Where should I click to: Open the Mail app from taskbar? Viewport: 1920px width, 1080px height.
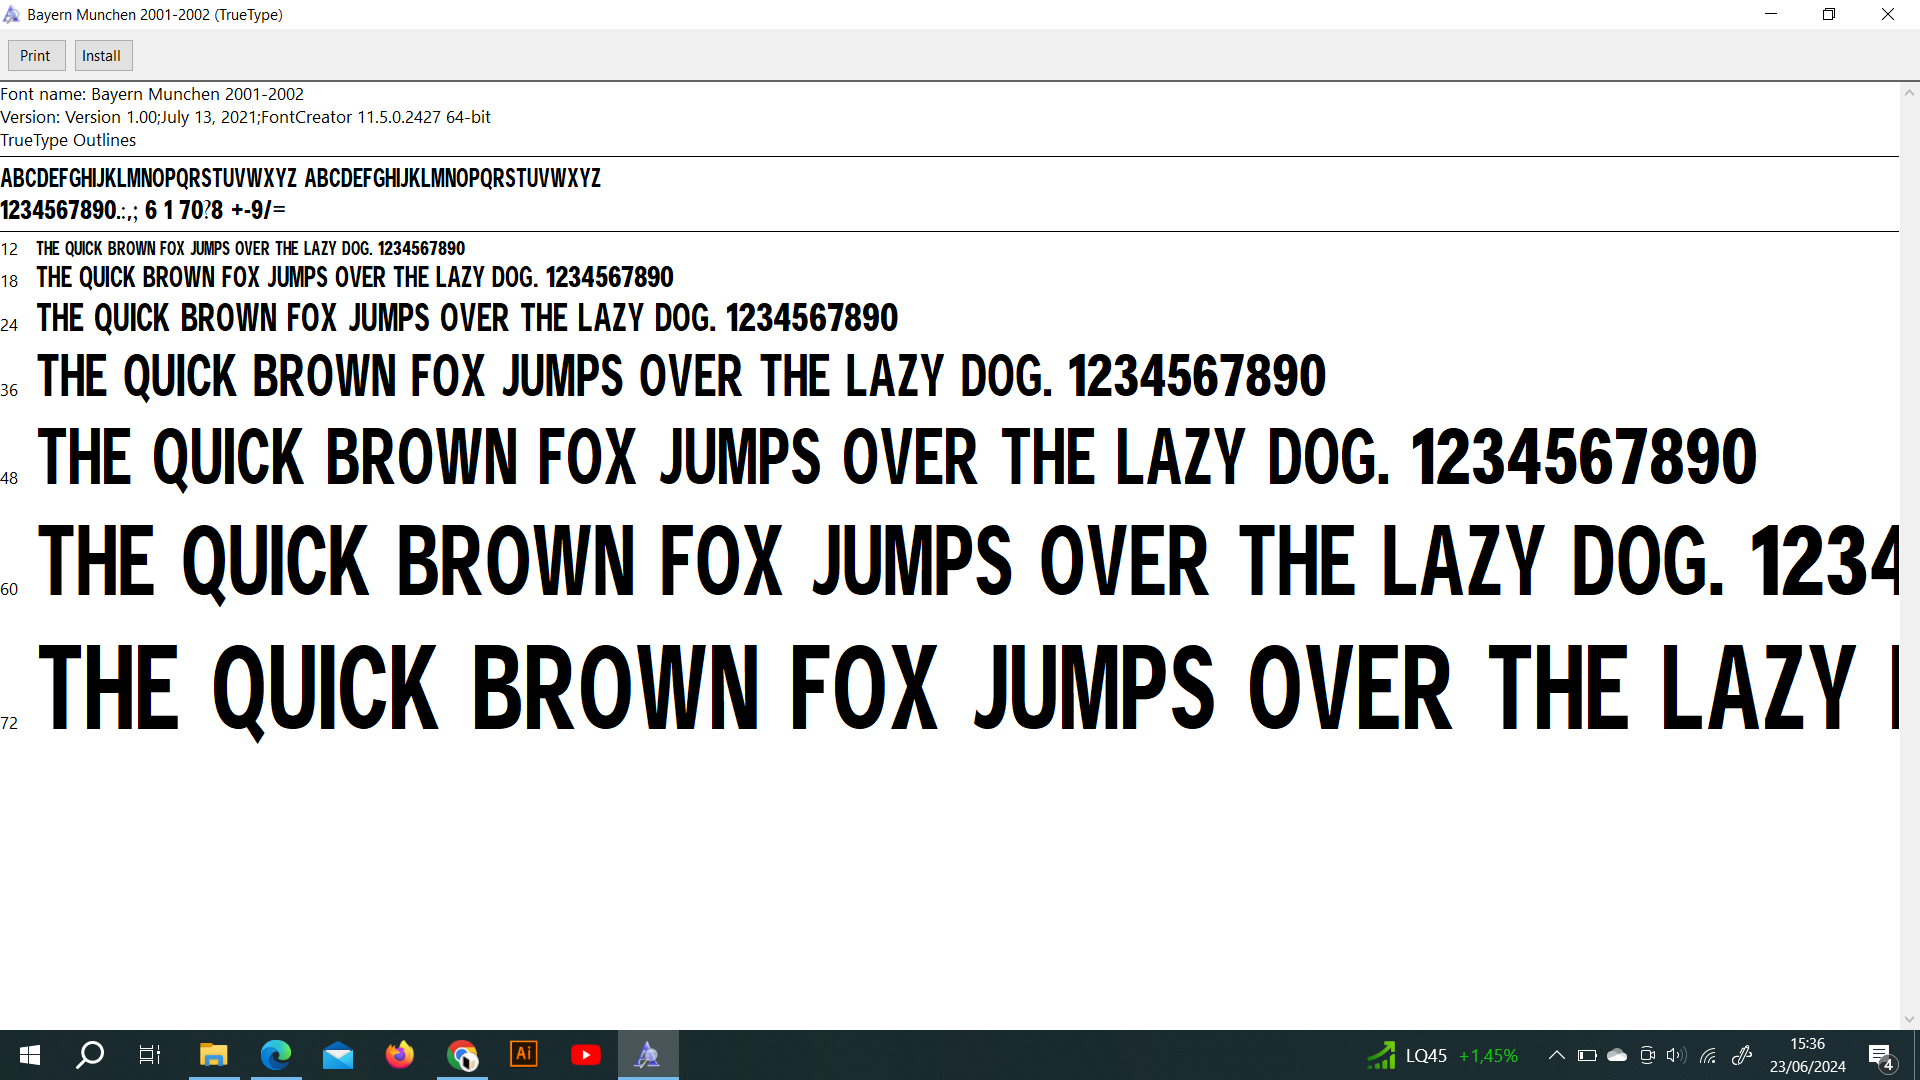[x=338, y=1055]
